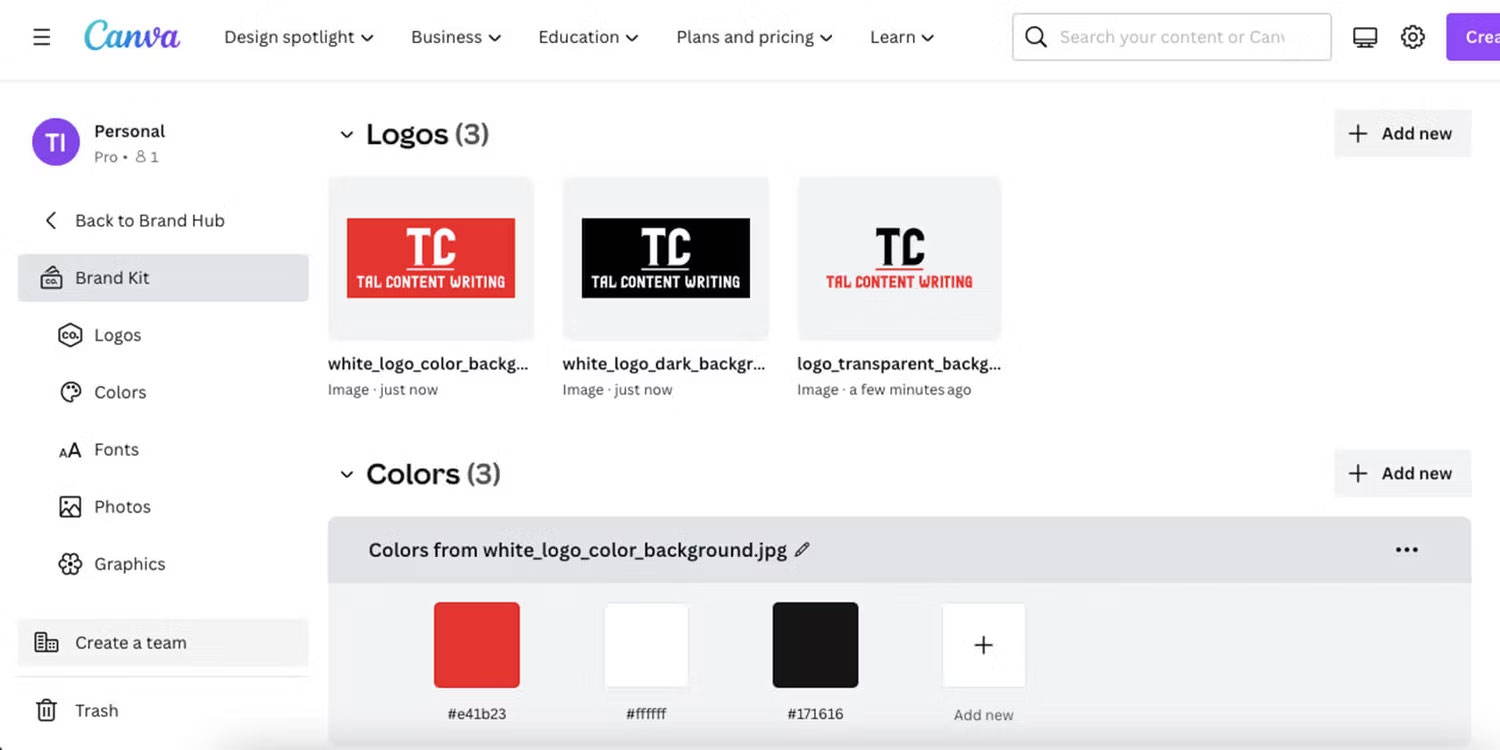
Task: Click the purple Create button
Action: click(x=1473, y=37)
